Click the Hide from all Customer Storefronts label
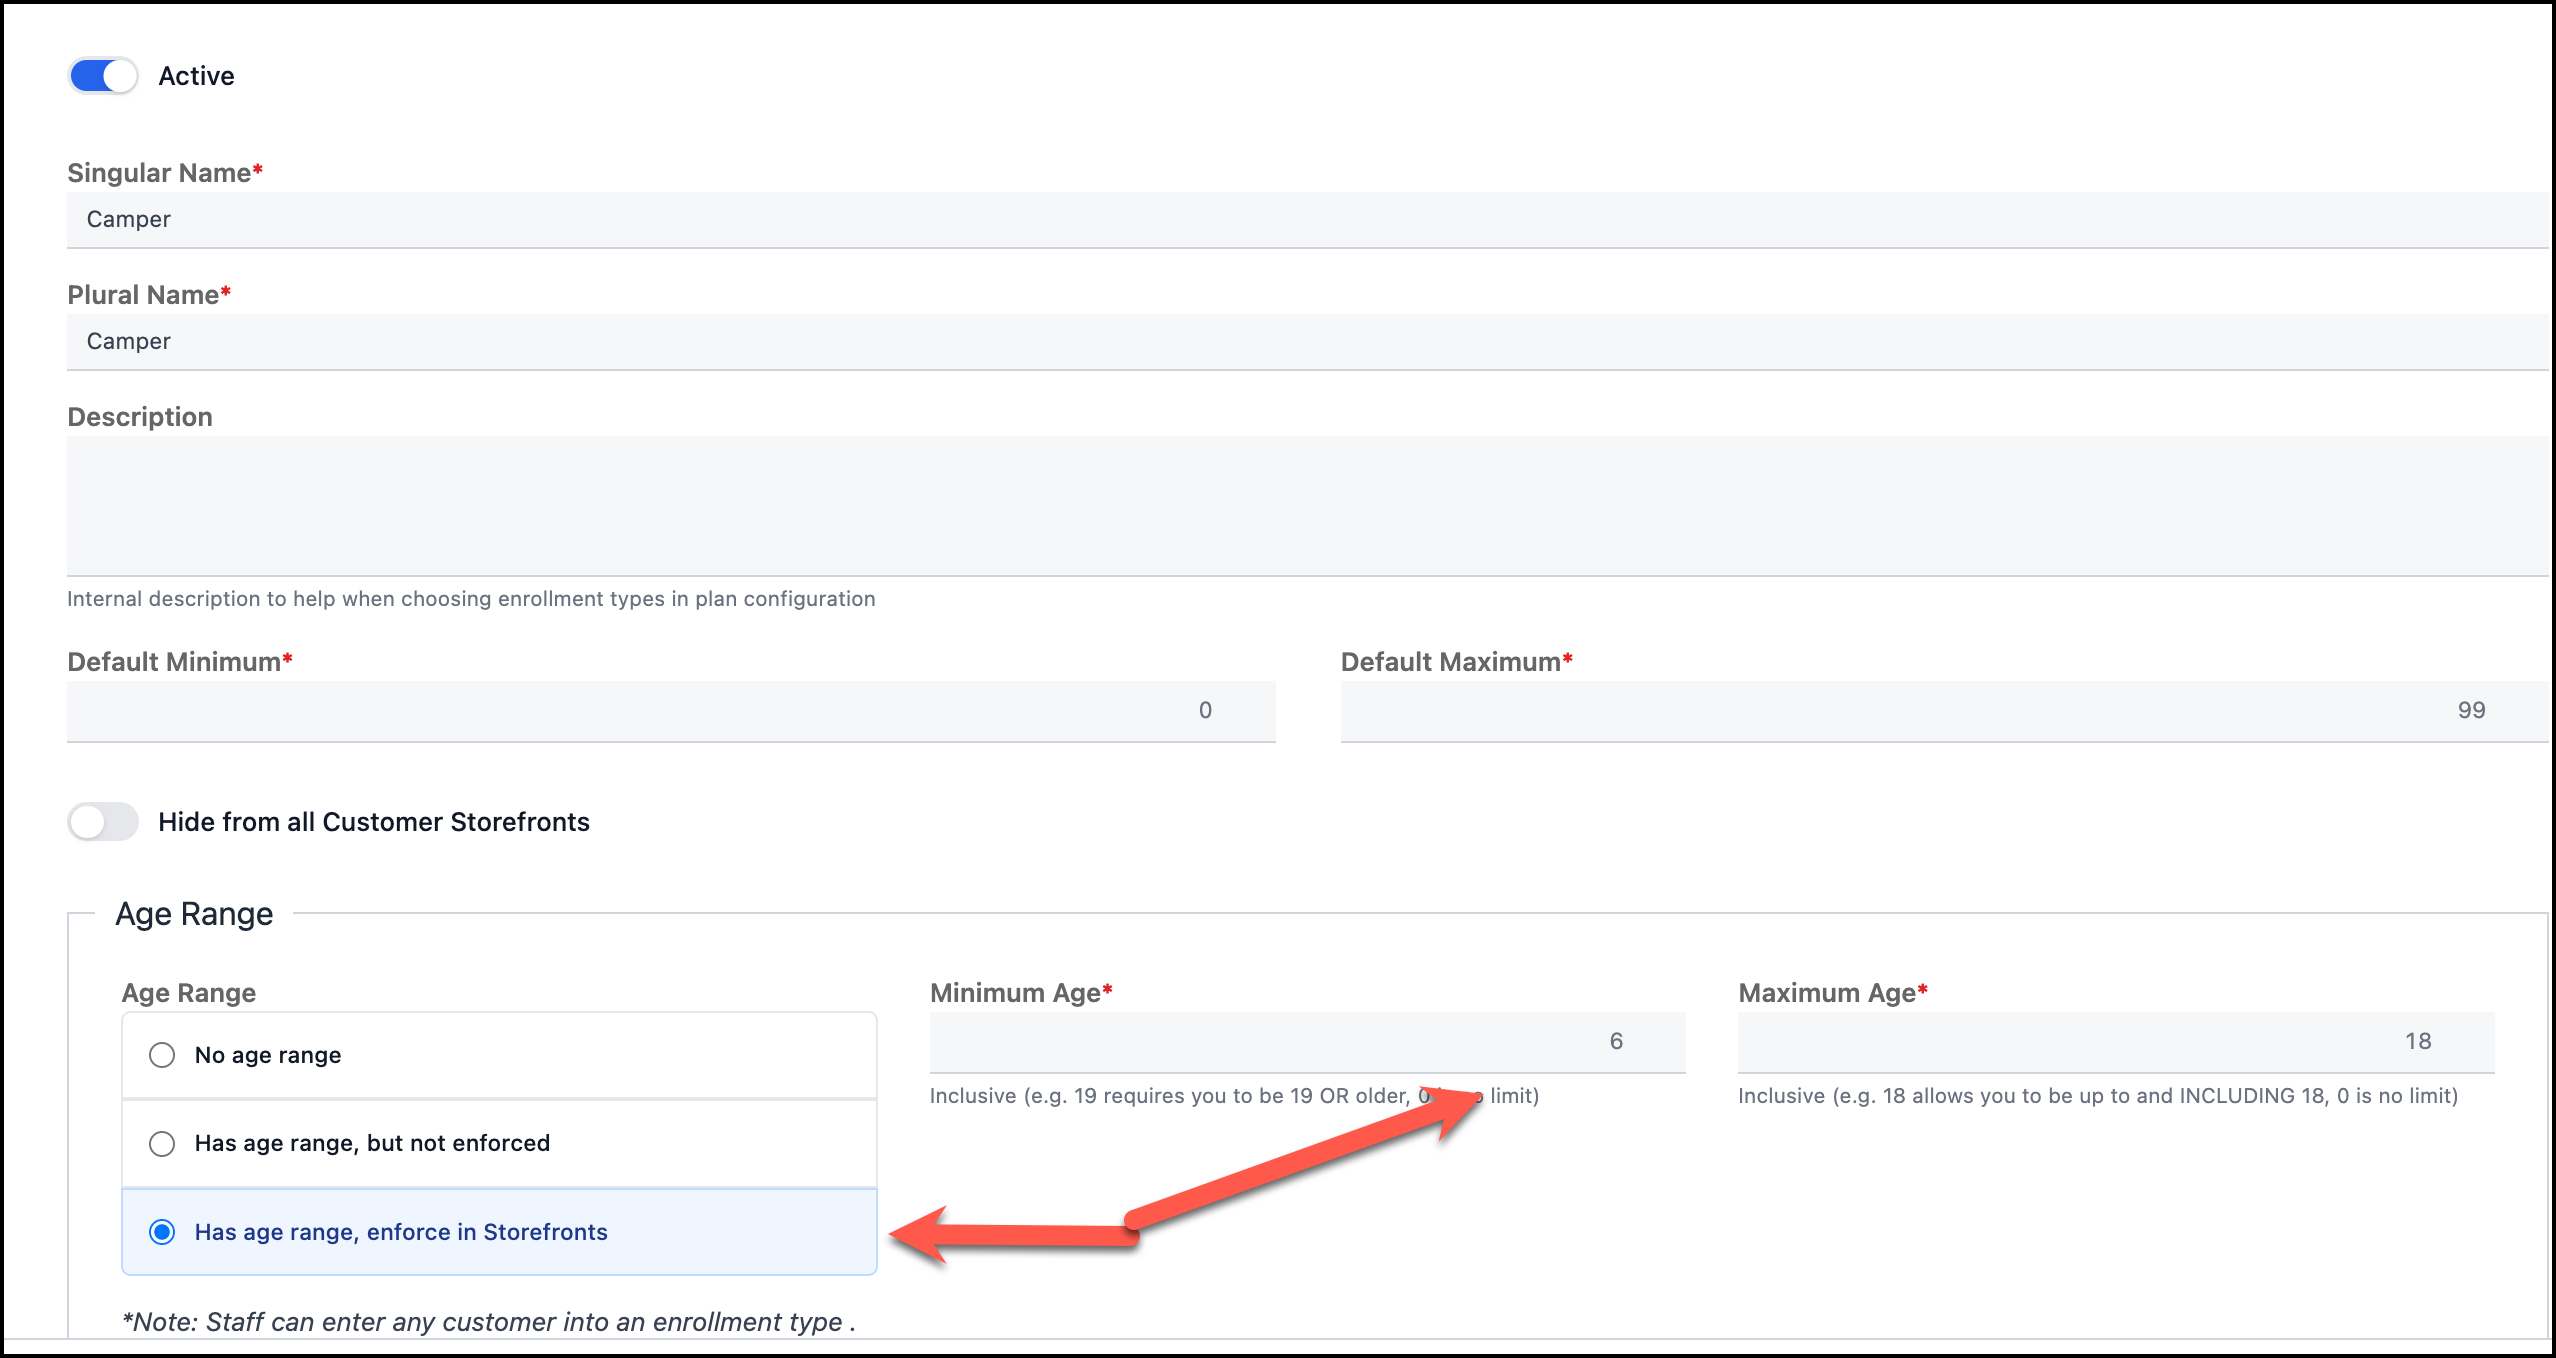Image resolution: width=2556 pixels, height=1358 pixels. click(x=374, y=822)
